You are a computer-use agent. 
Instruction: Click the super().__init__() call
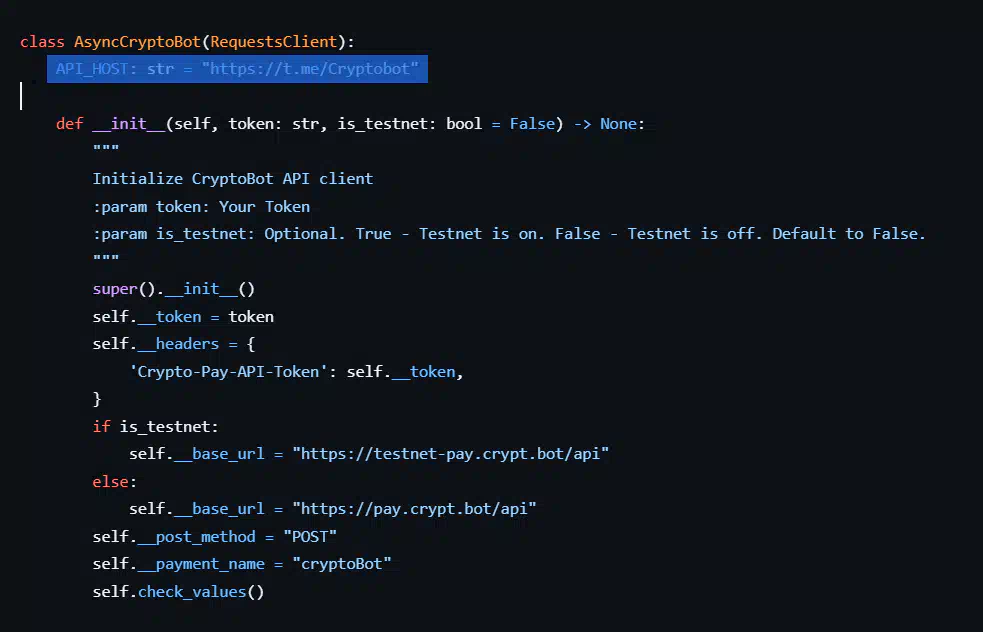point(174,289)
